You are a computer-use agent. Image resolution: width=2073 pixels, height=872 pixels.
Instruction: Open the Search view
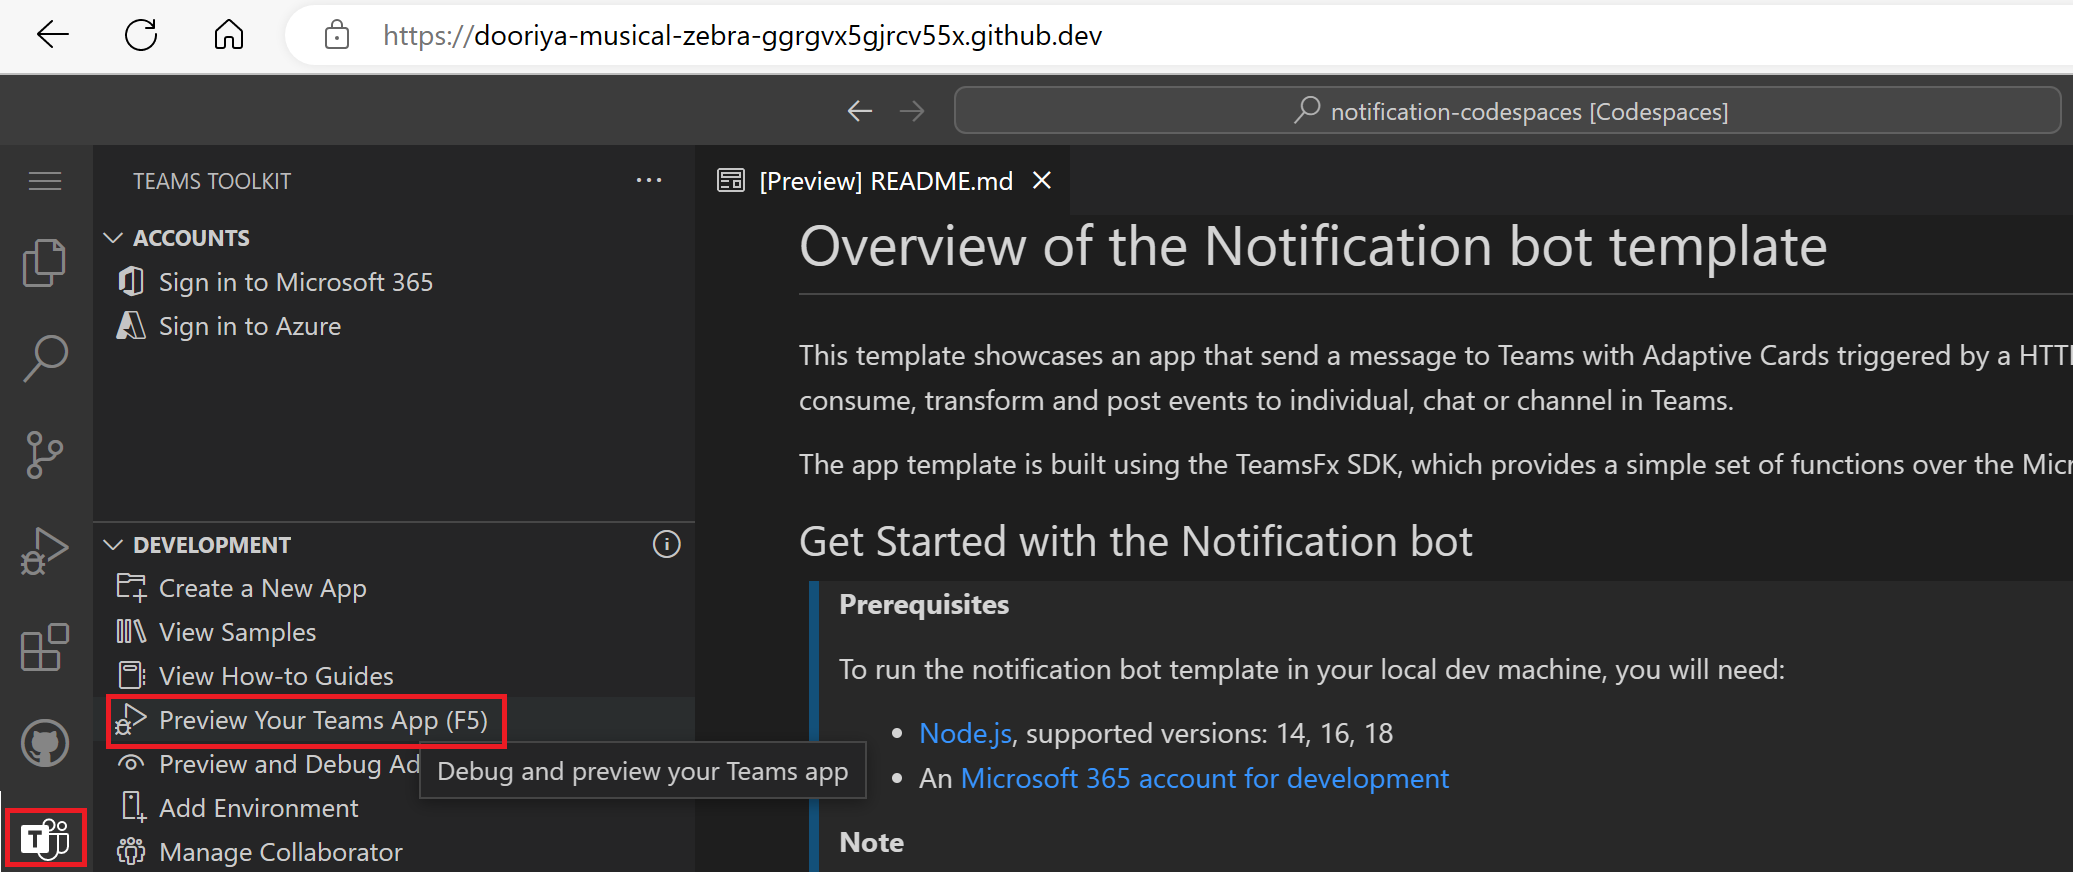[x=45, y=358]
